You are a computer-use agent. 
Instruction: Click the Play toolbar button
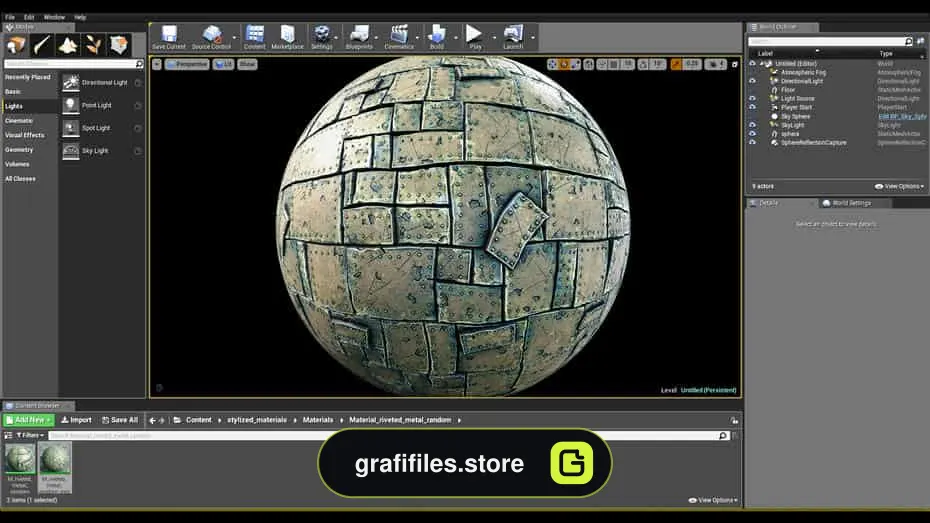coord(474,37)
